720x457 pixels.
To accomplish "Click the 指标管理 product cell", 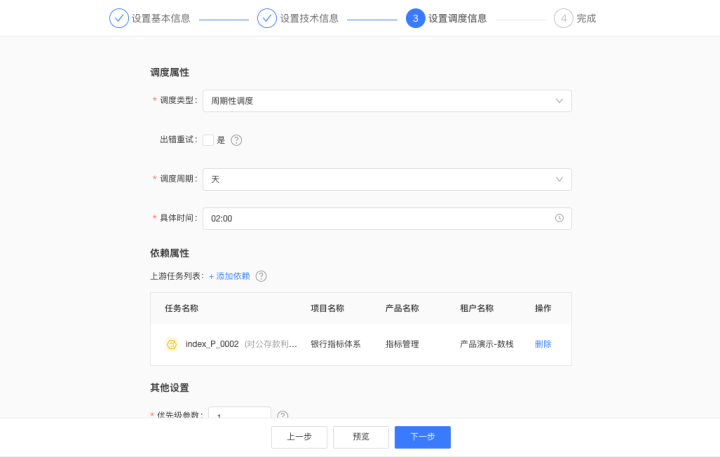I will tap(402, 344).
